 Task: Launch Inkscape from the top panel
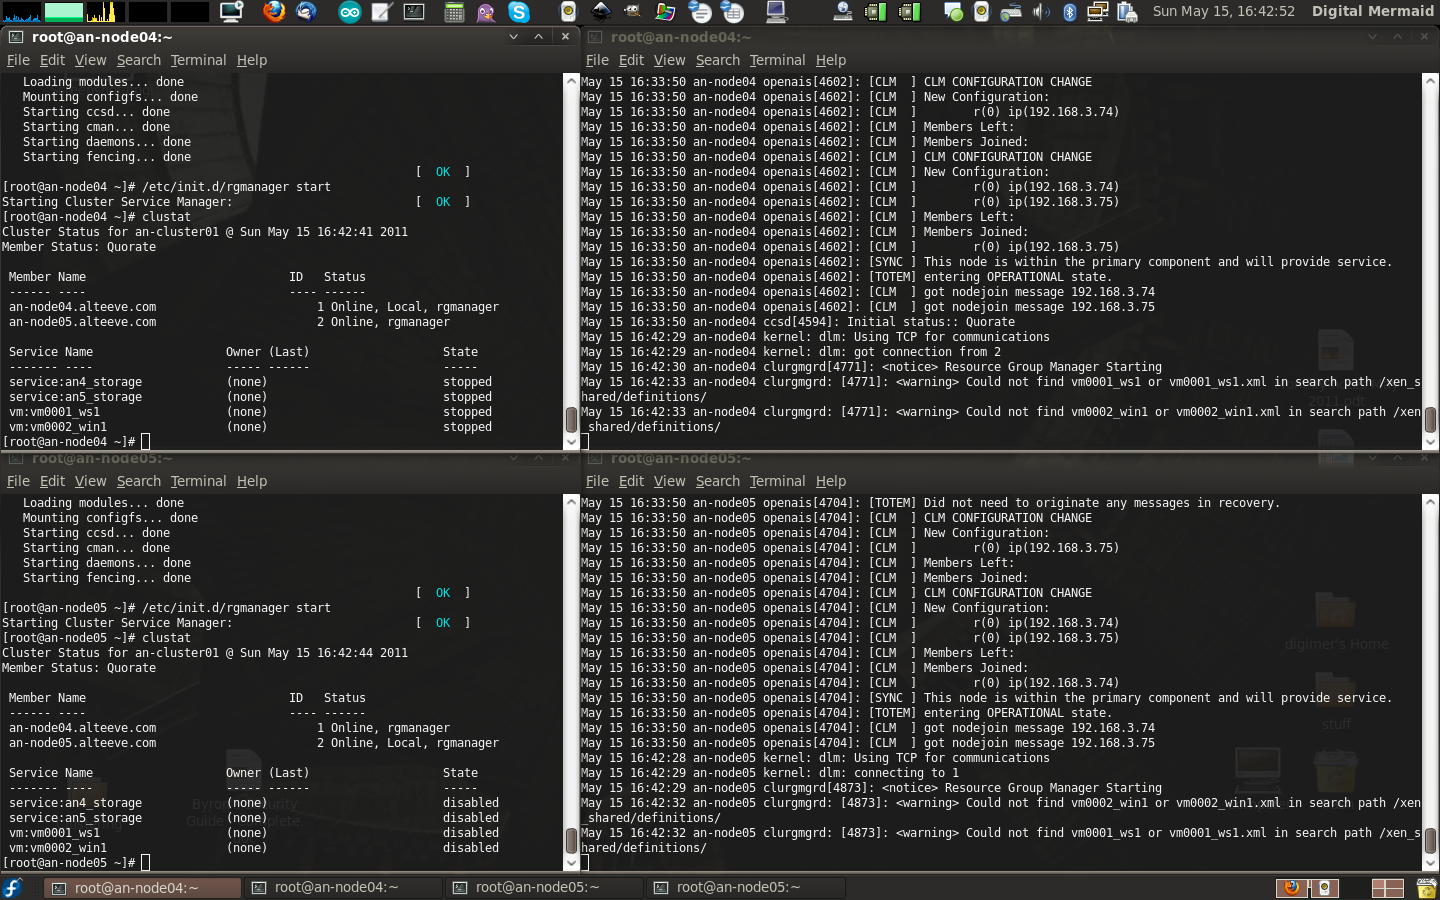click(601, 12)
